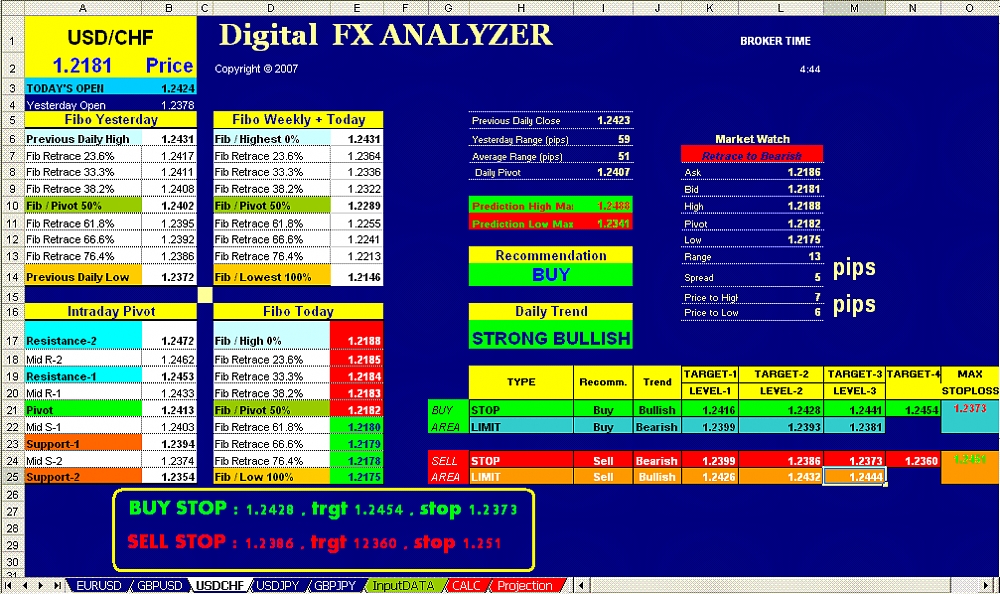The image size is (1000, 594).
Task: Click the Fibo Yesterday header cell
Action: (110, 119)
